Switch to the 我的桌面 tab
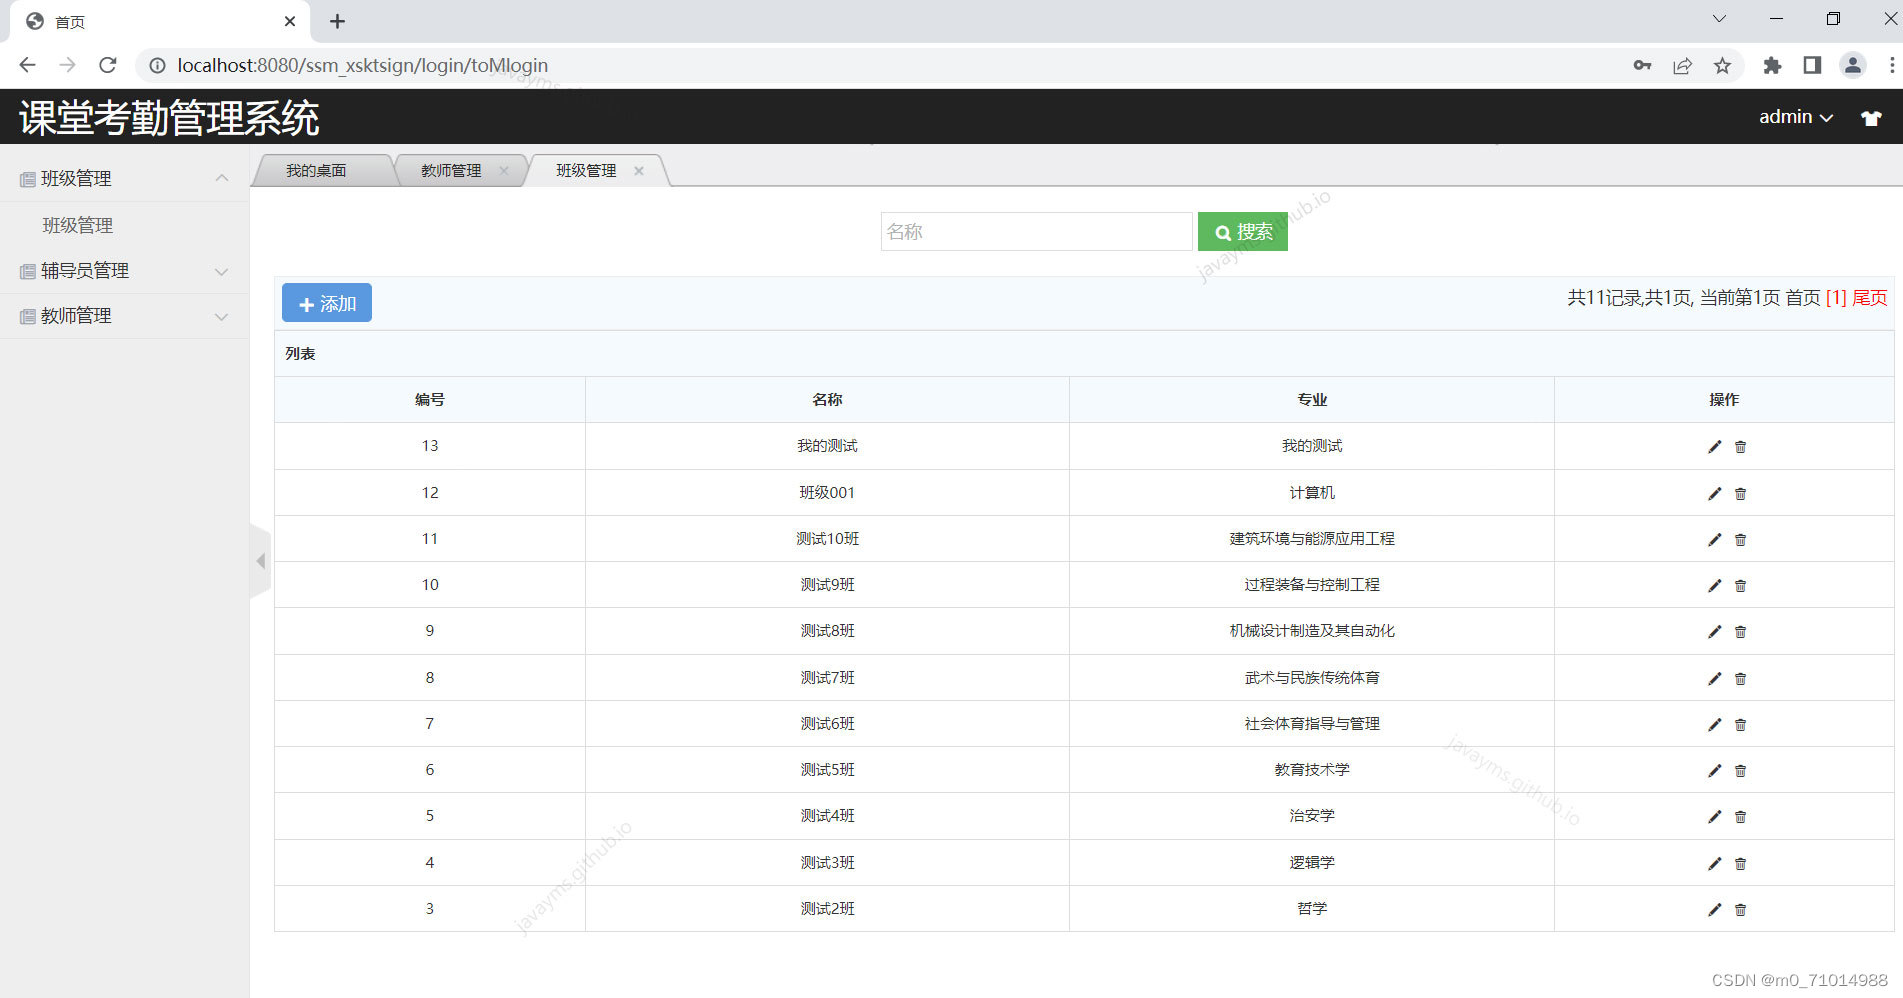The width and height of the screenshot is (1903, 998). click(316, 170)
